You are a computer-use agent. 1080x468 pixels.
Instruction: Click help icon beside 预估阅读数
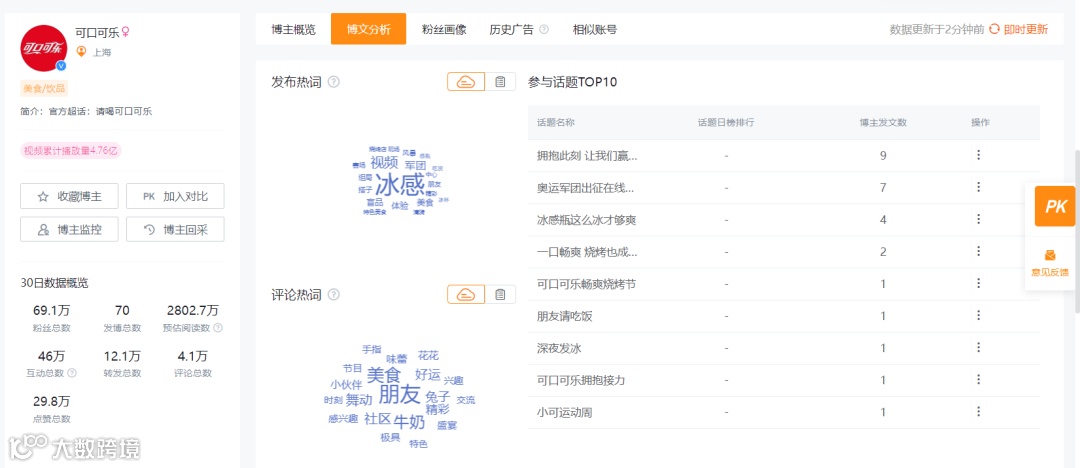218,328
